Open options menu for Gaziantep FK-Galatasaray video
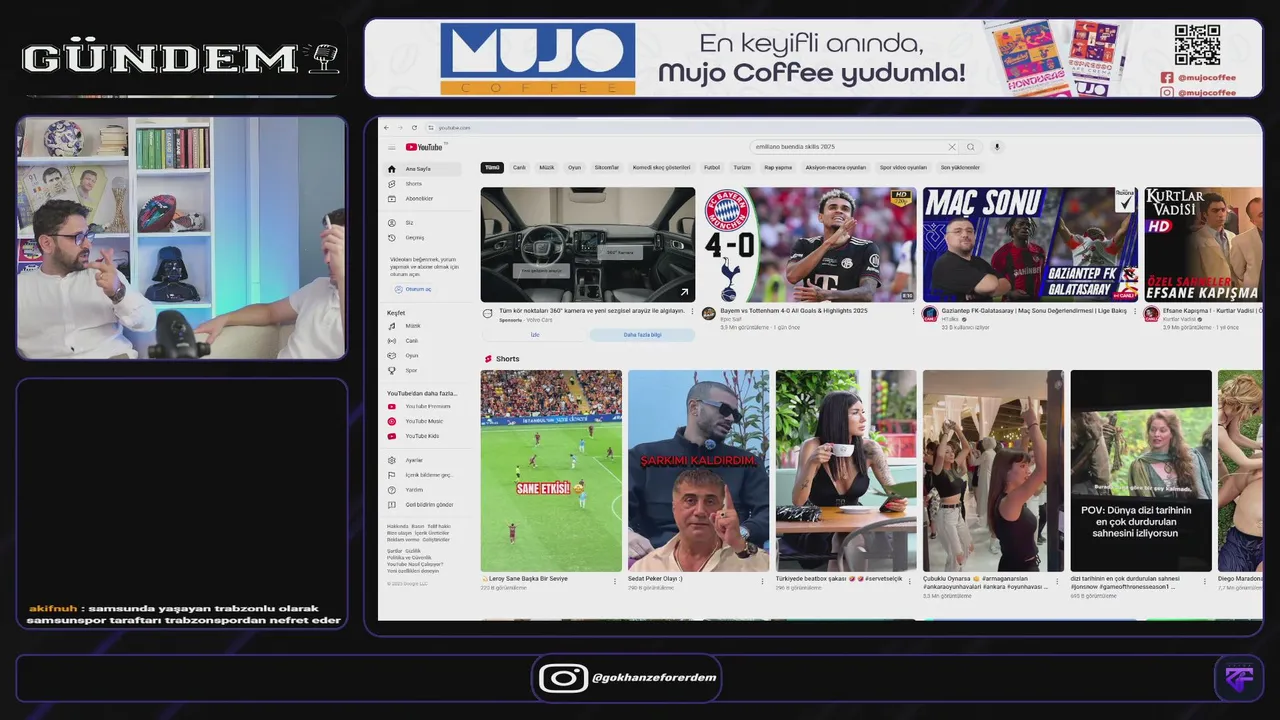 (x=1135, y=312)
